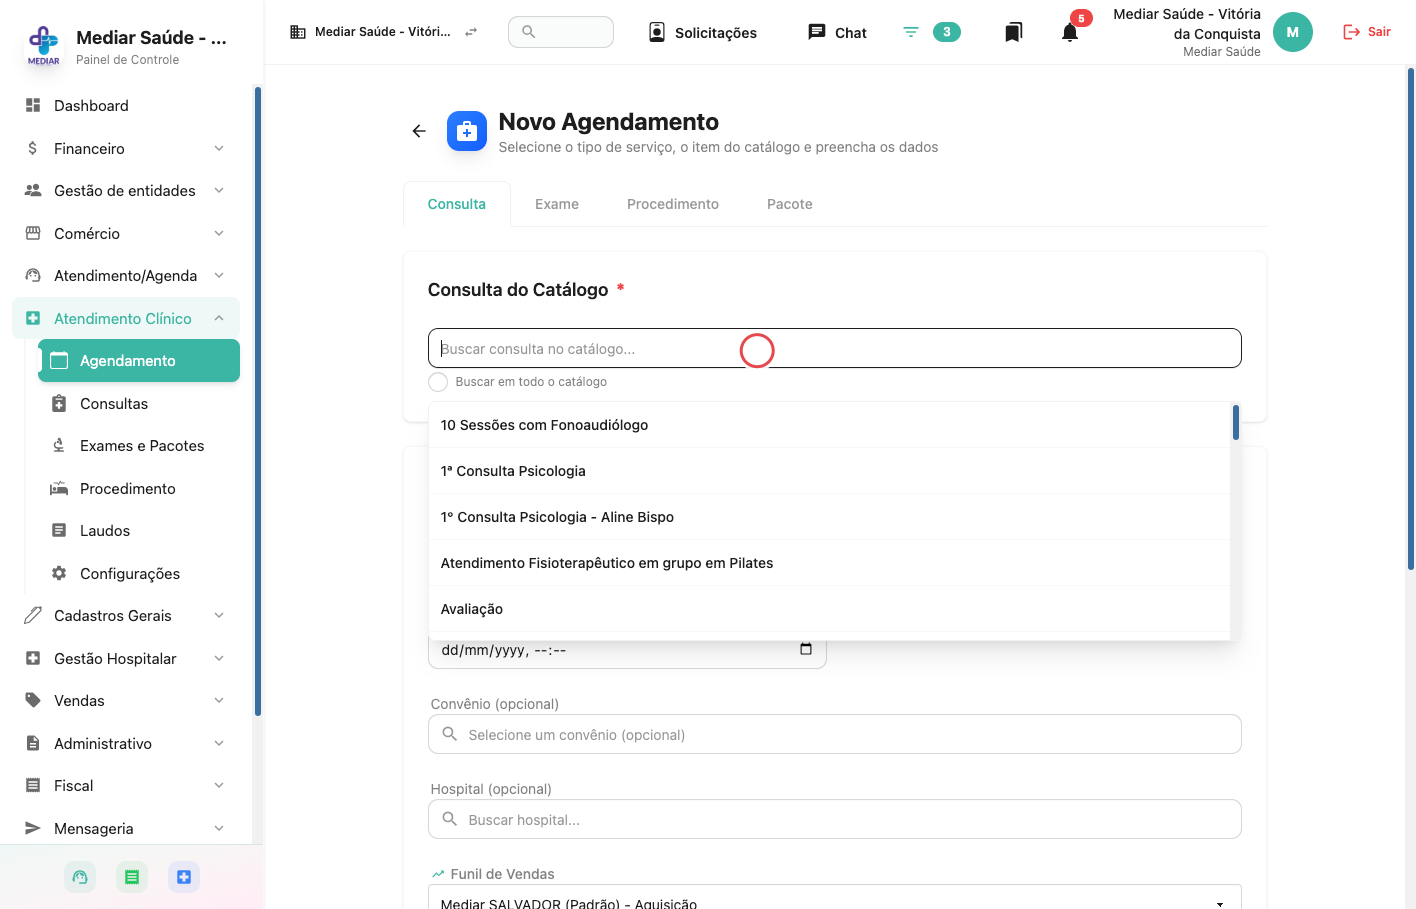Open the calendar picker icon in date field
Screen dimensions: 1416x909
[x=806, y=649]
